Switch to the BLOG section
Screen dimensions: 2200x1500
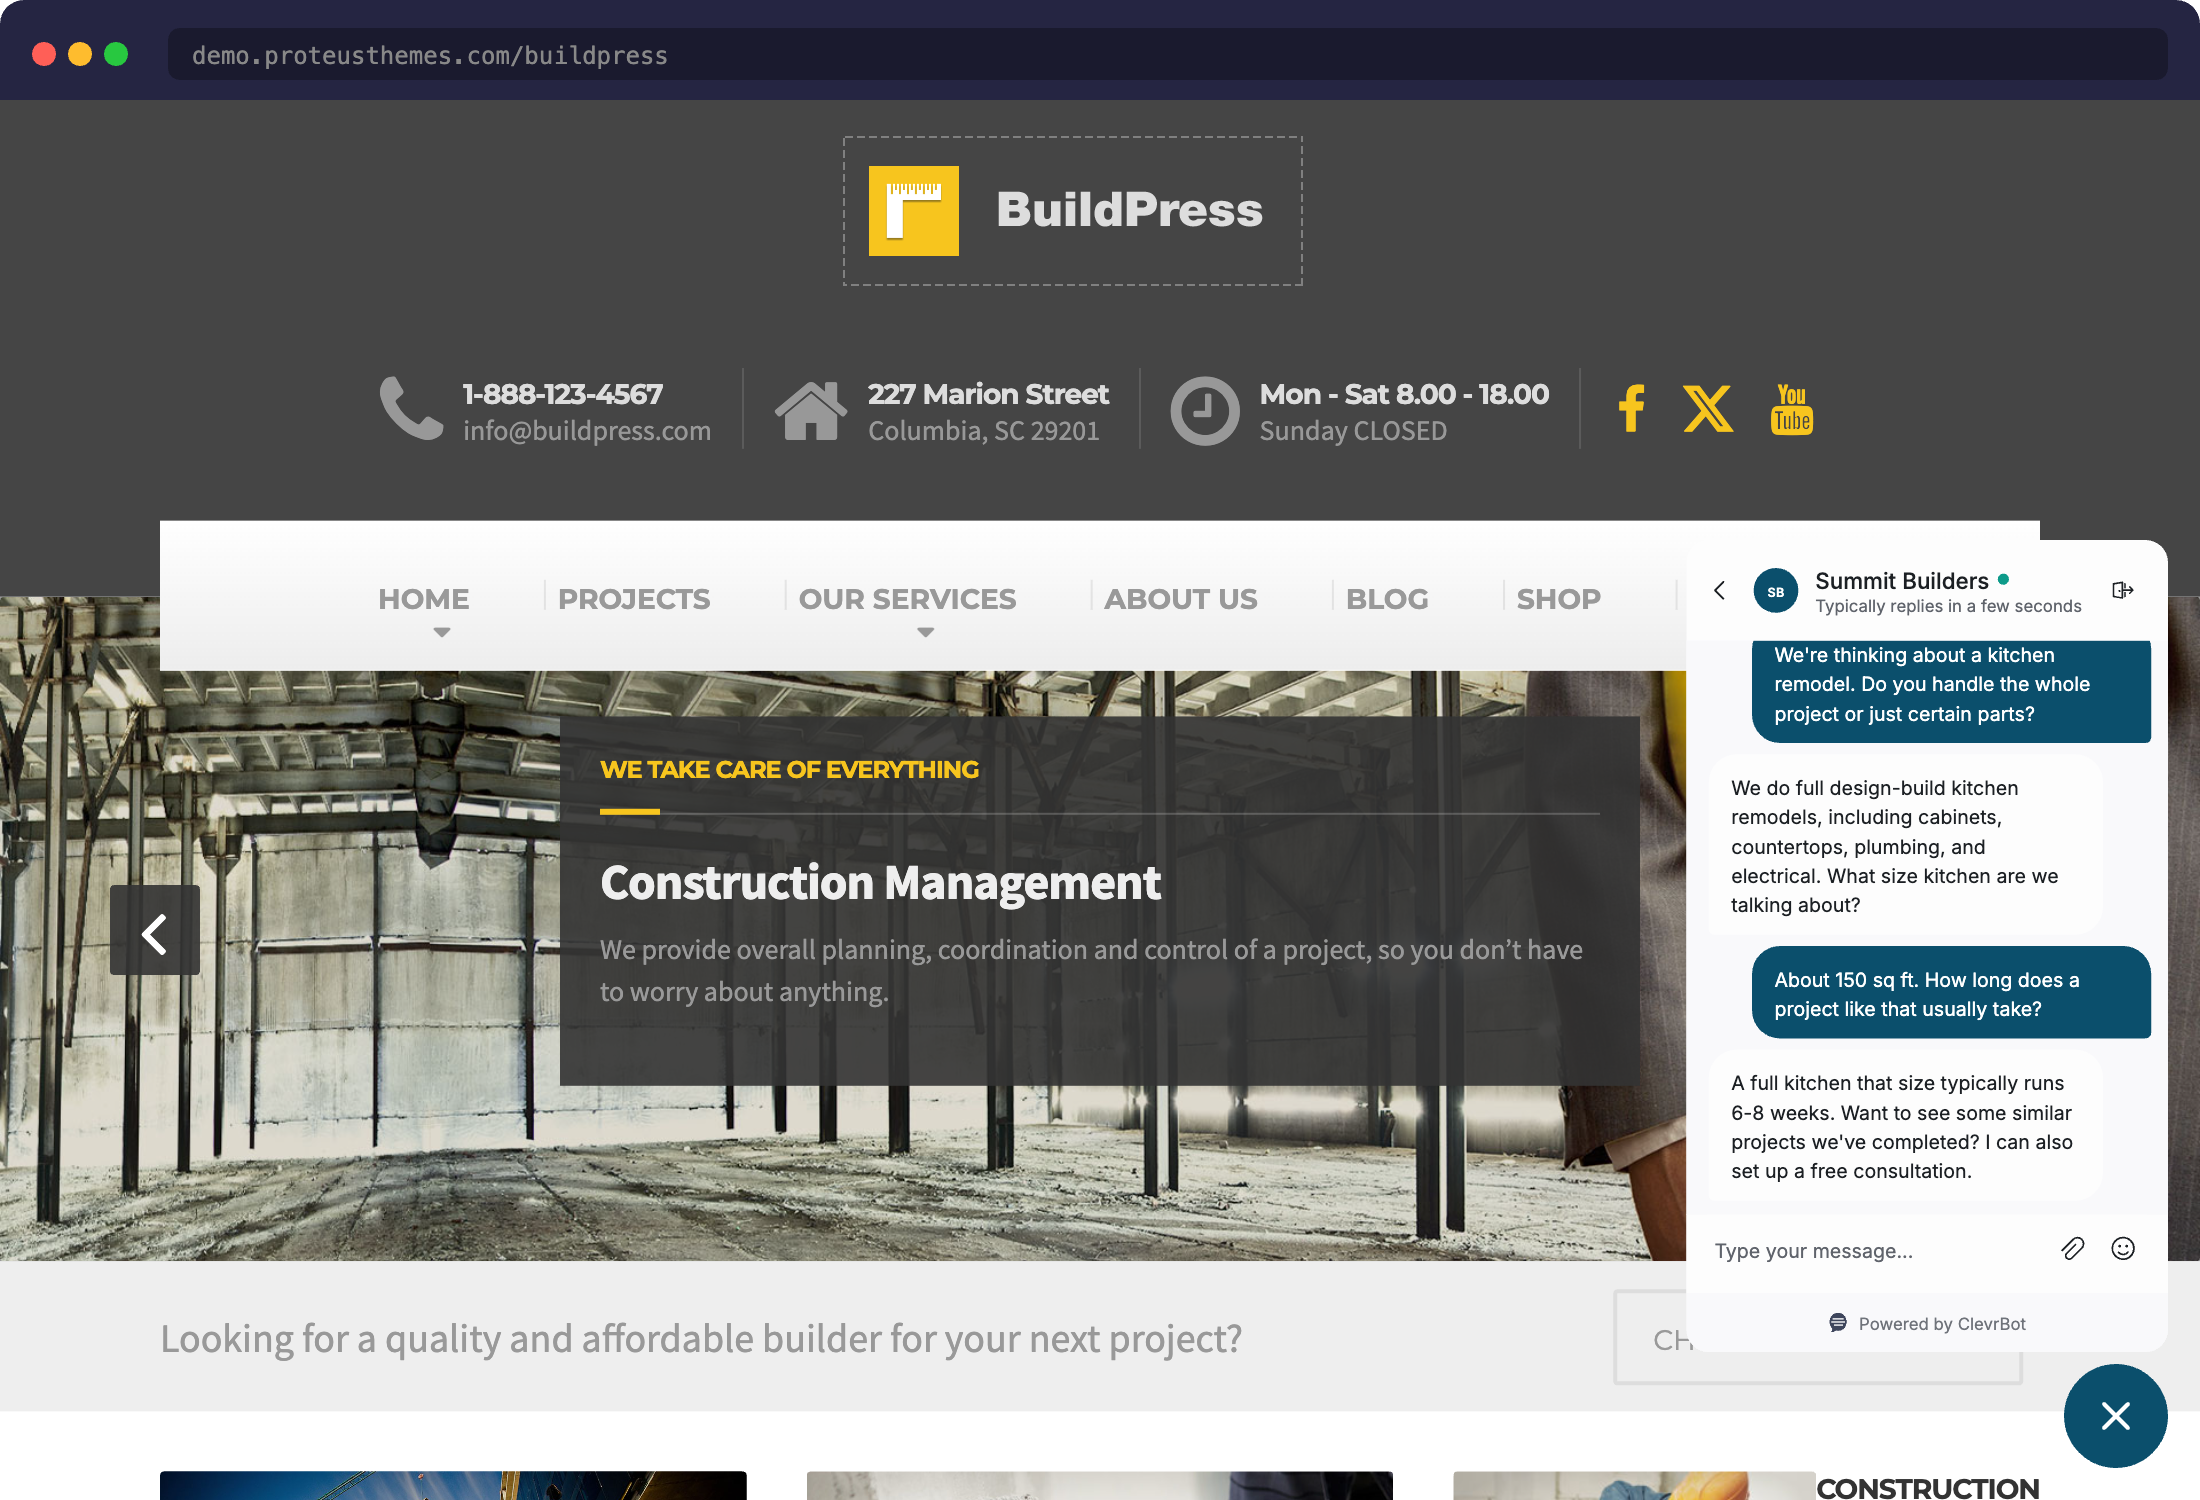click(1387, 598)
